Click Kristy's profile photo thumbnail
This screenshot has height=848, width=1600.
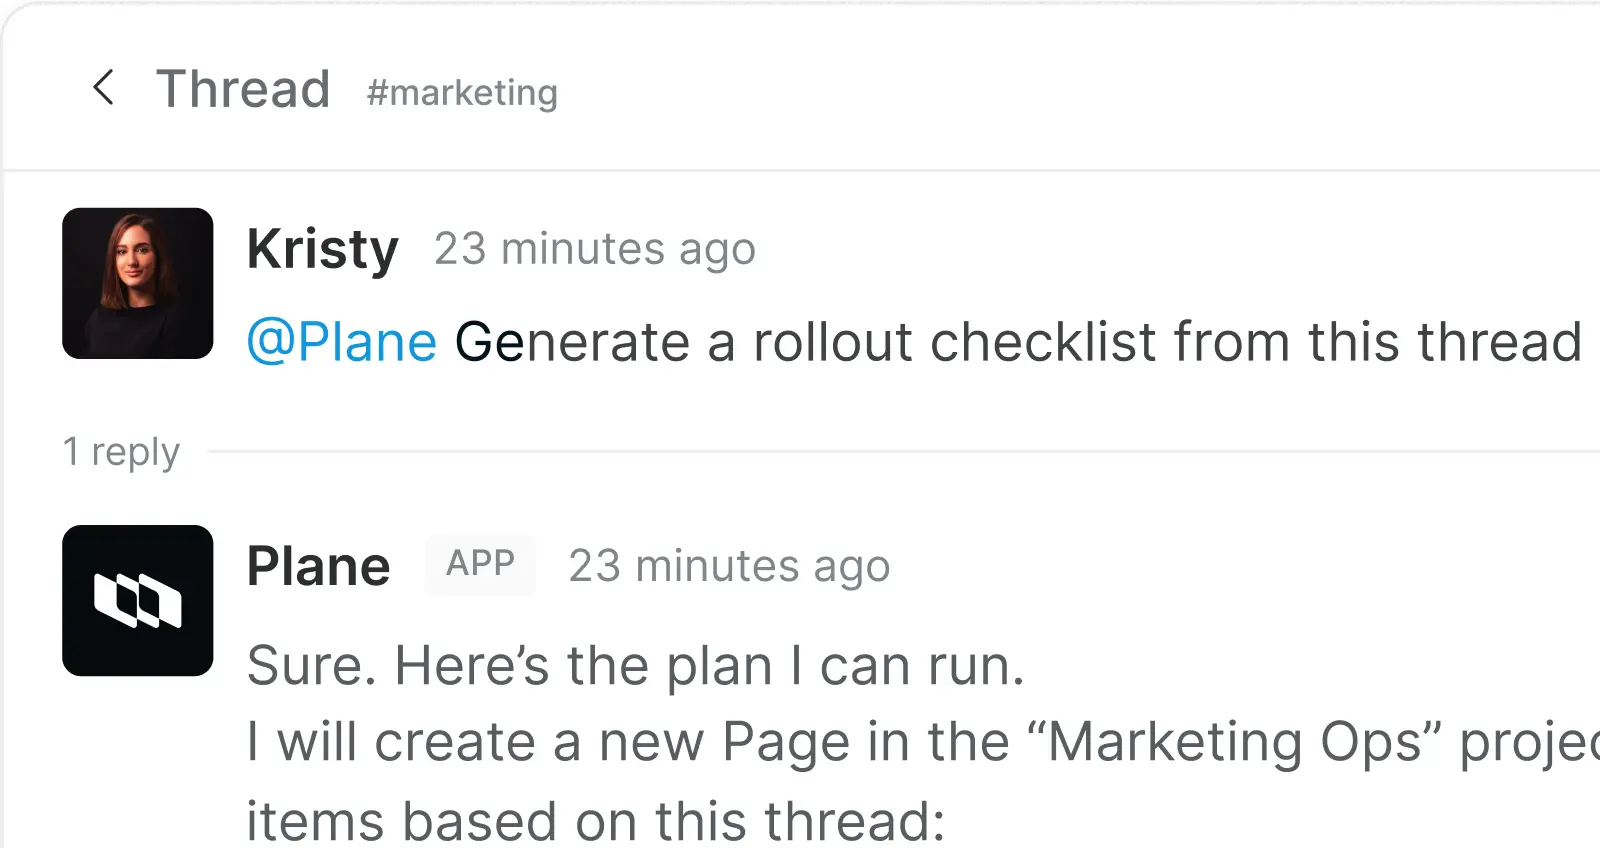coord(137,283)
